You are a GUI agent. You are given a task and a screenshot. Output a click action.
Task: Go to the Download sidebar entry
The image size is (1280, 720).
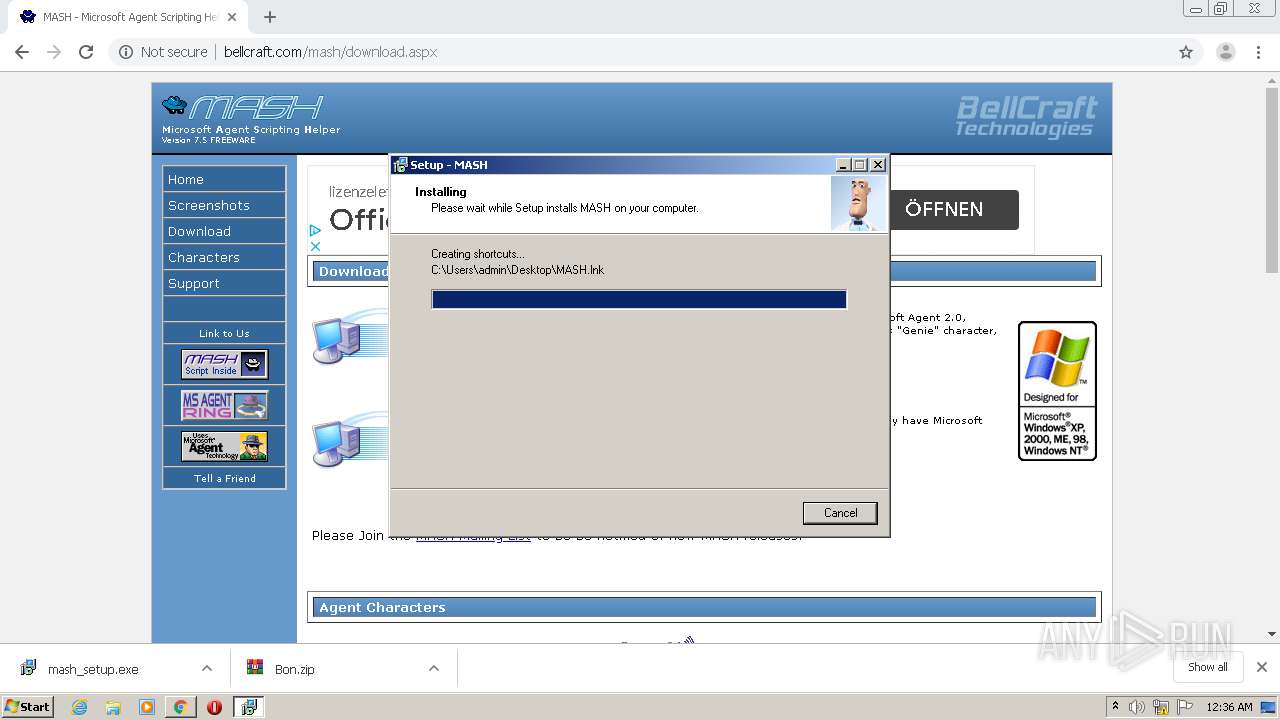pos(224,231)
